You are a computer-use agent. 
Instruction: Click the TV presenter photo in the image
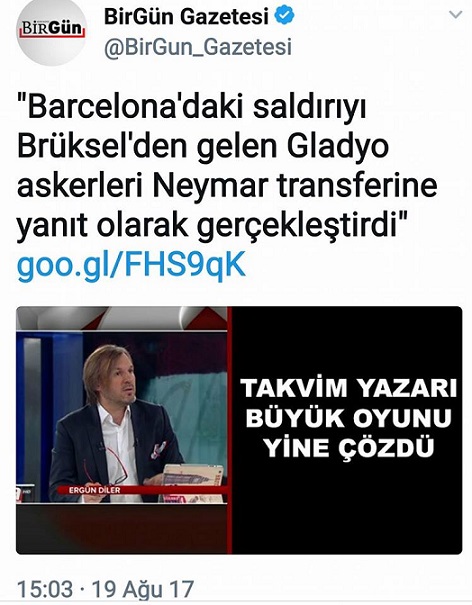click(x=122, y=417)
